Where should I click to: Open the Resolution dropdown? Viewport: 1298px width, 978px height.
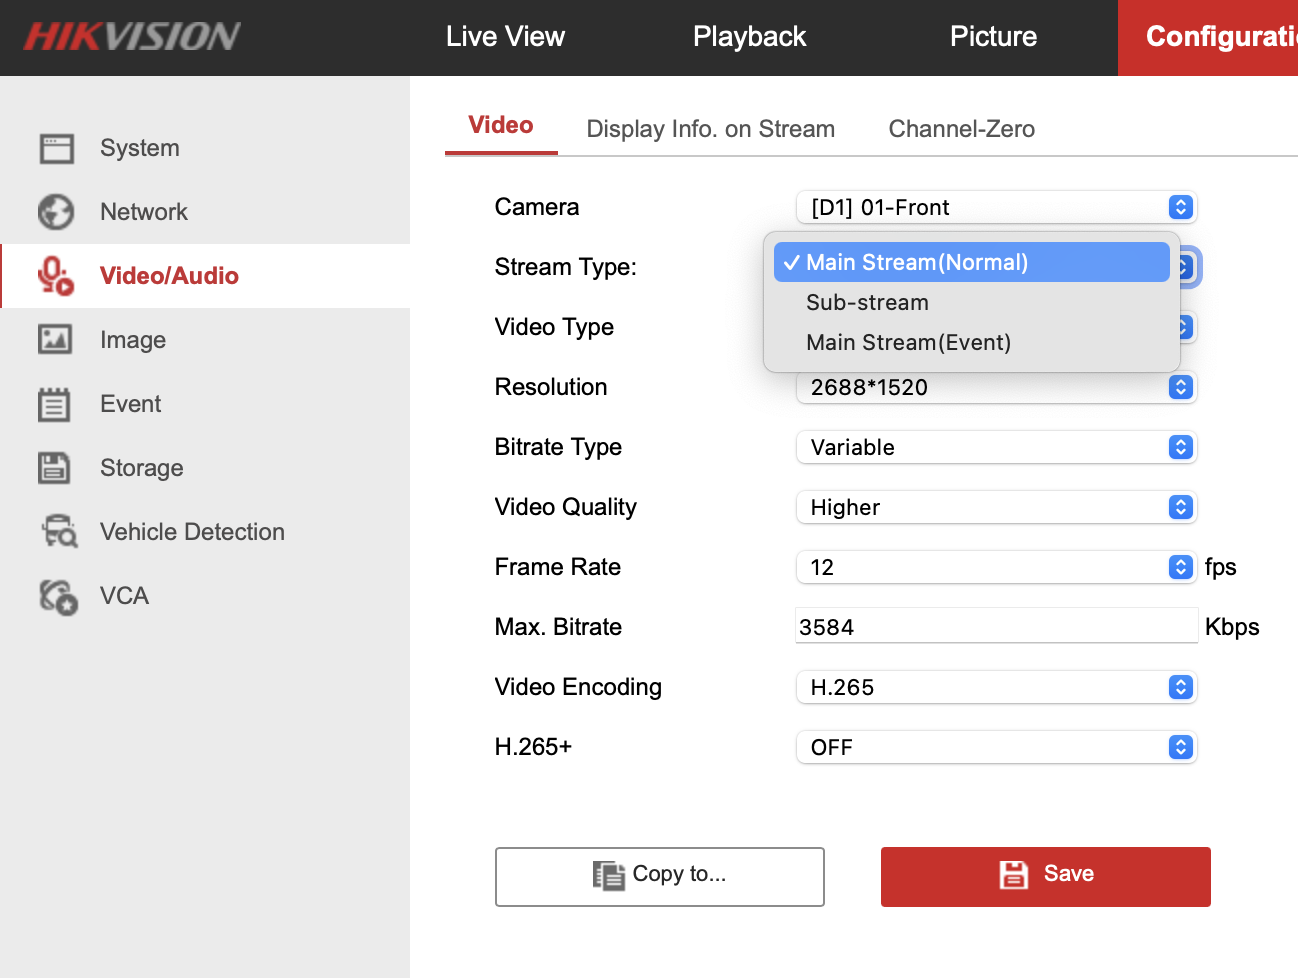pyautogui.click(x=996, y=387)
